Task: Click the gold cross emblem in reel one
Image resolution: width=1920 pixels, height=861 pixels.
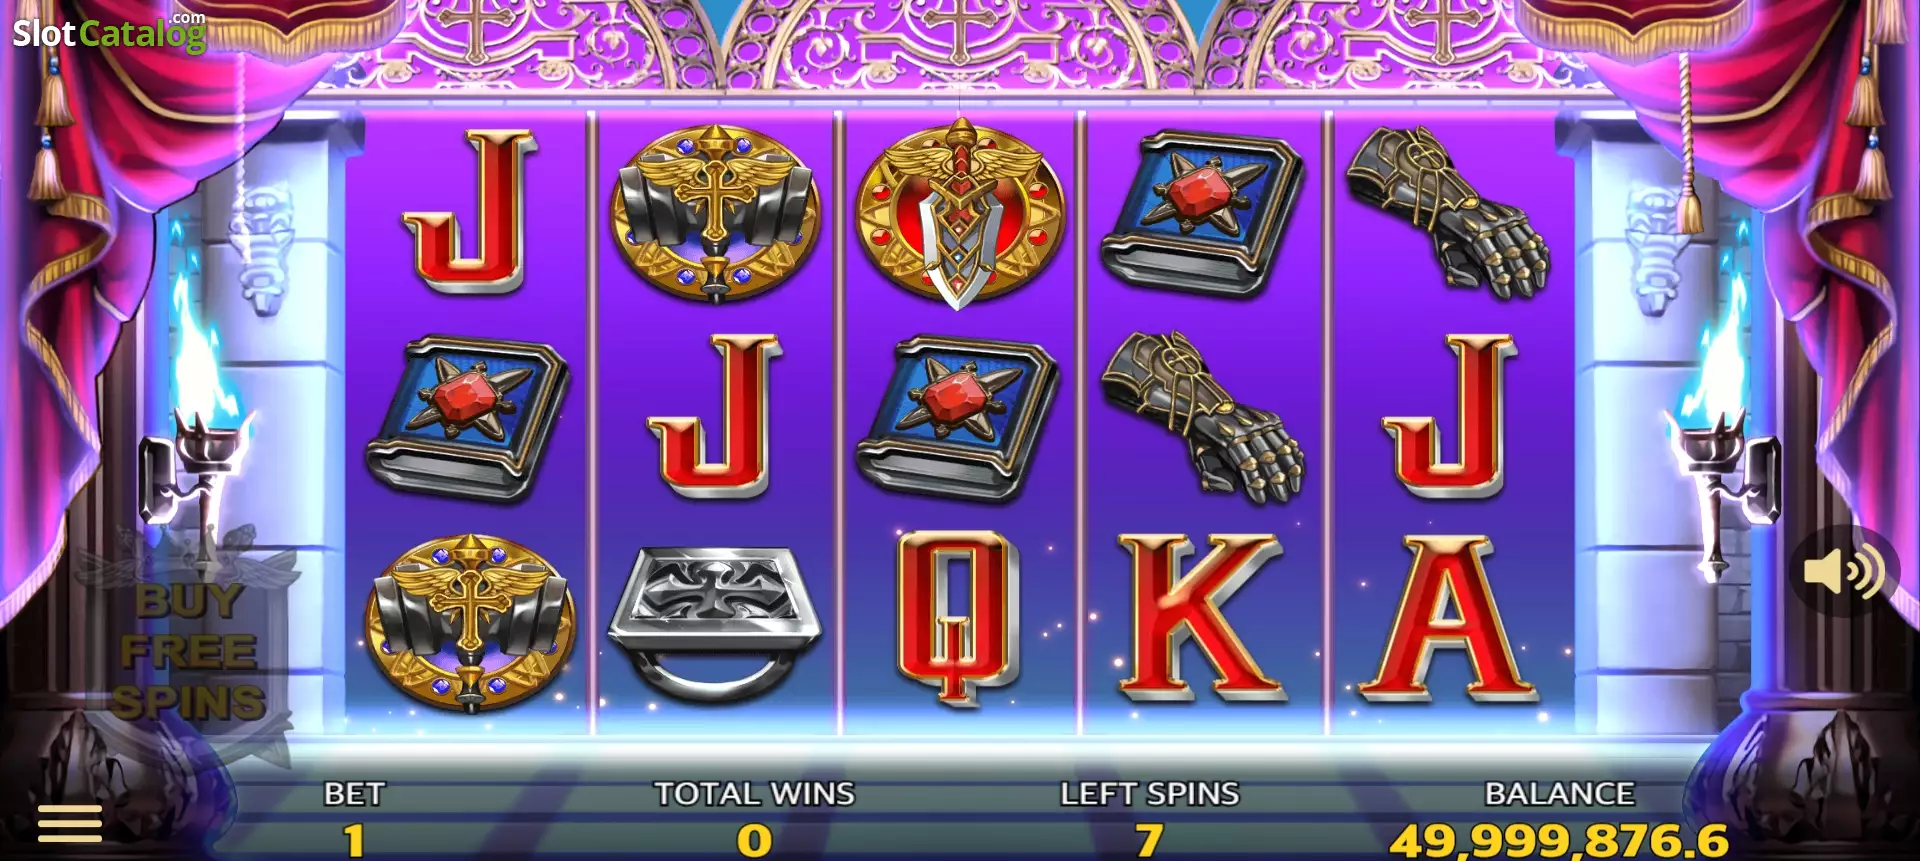Action: [470, 621]
